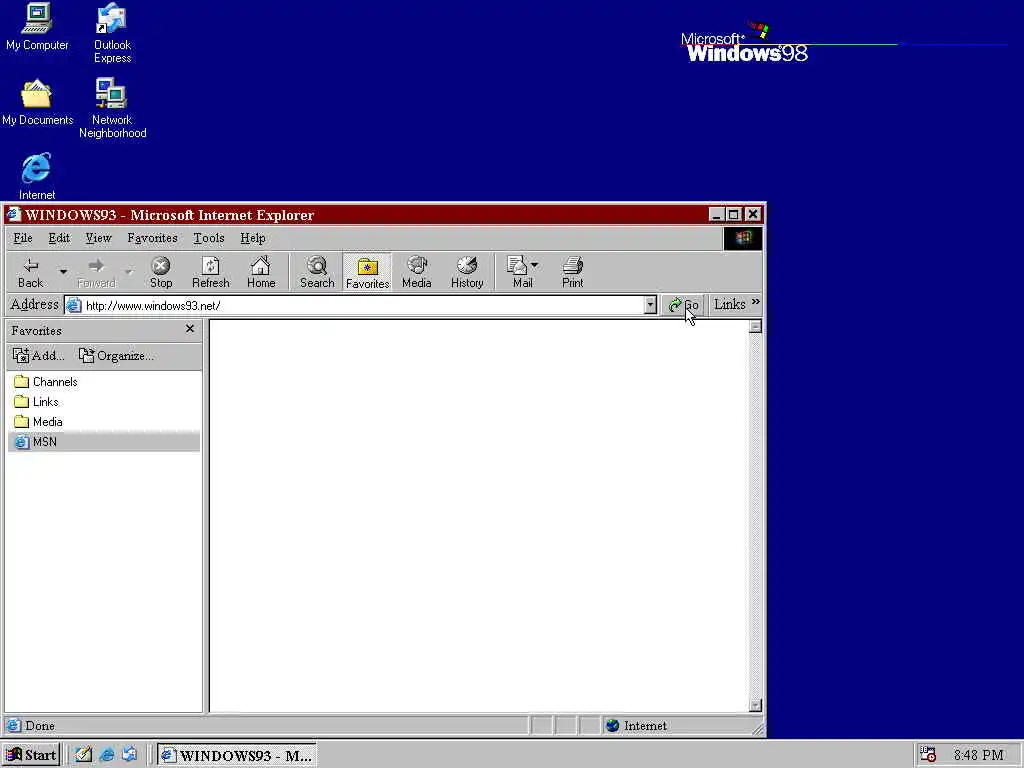Select the WINDOWS93 taskbar button
Image resolution: width=1024 pixels, height=768 pixels.
(x=237, y=755)
